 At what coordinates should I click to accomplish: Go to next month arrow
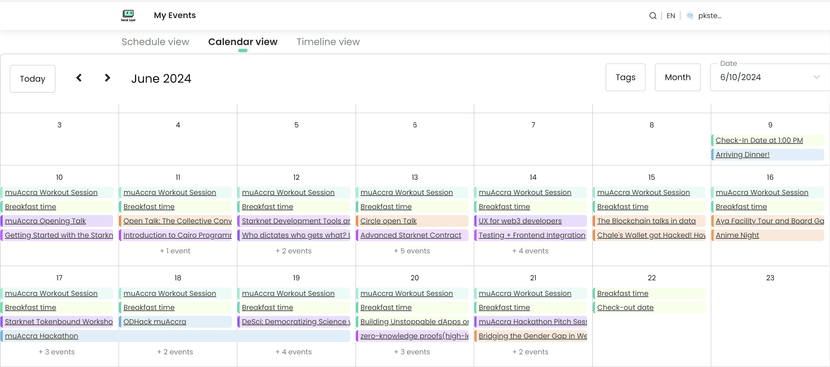(107, 78)
